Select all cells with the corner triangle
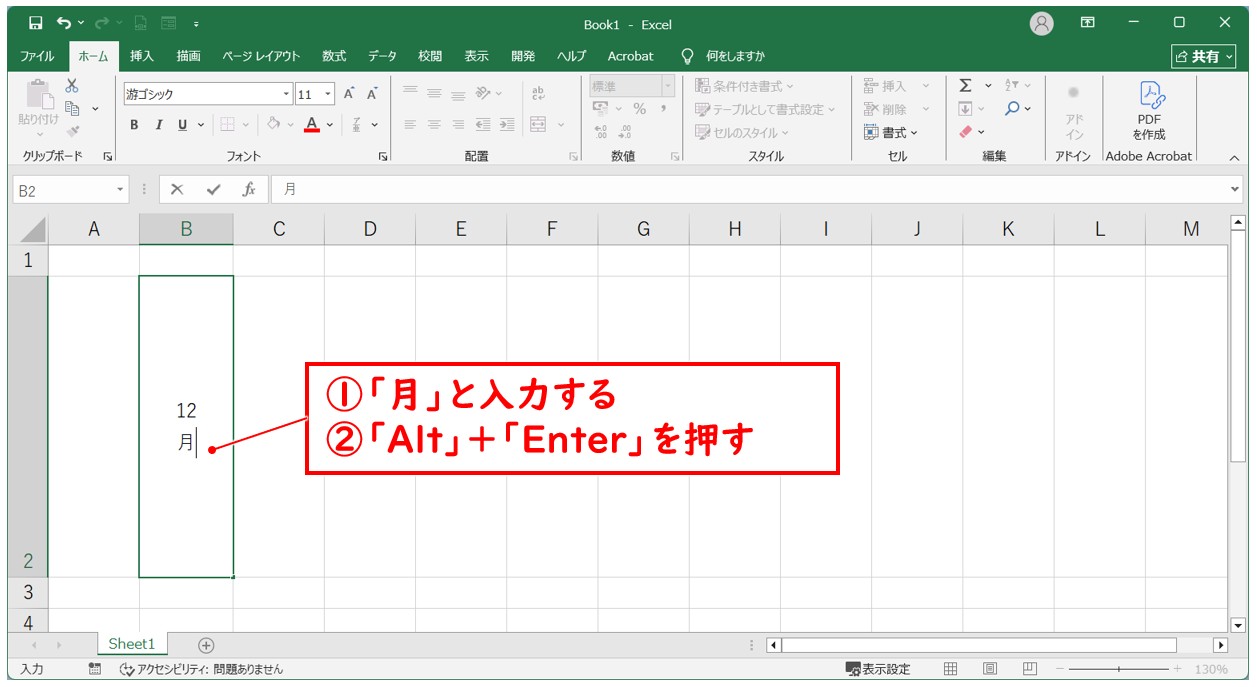 pos(32,230)
